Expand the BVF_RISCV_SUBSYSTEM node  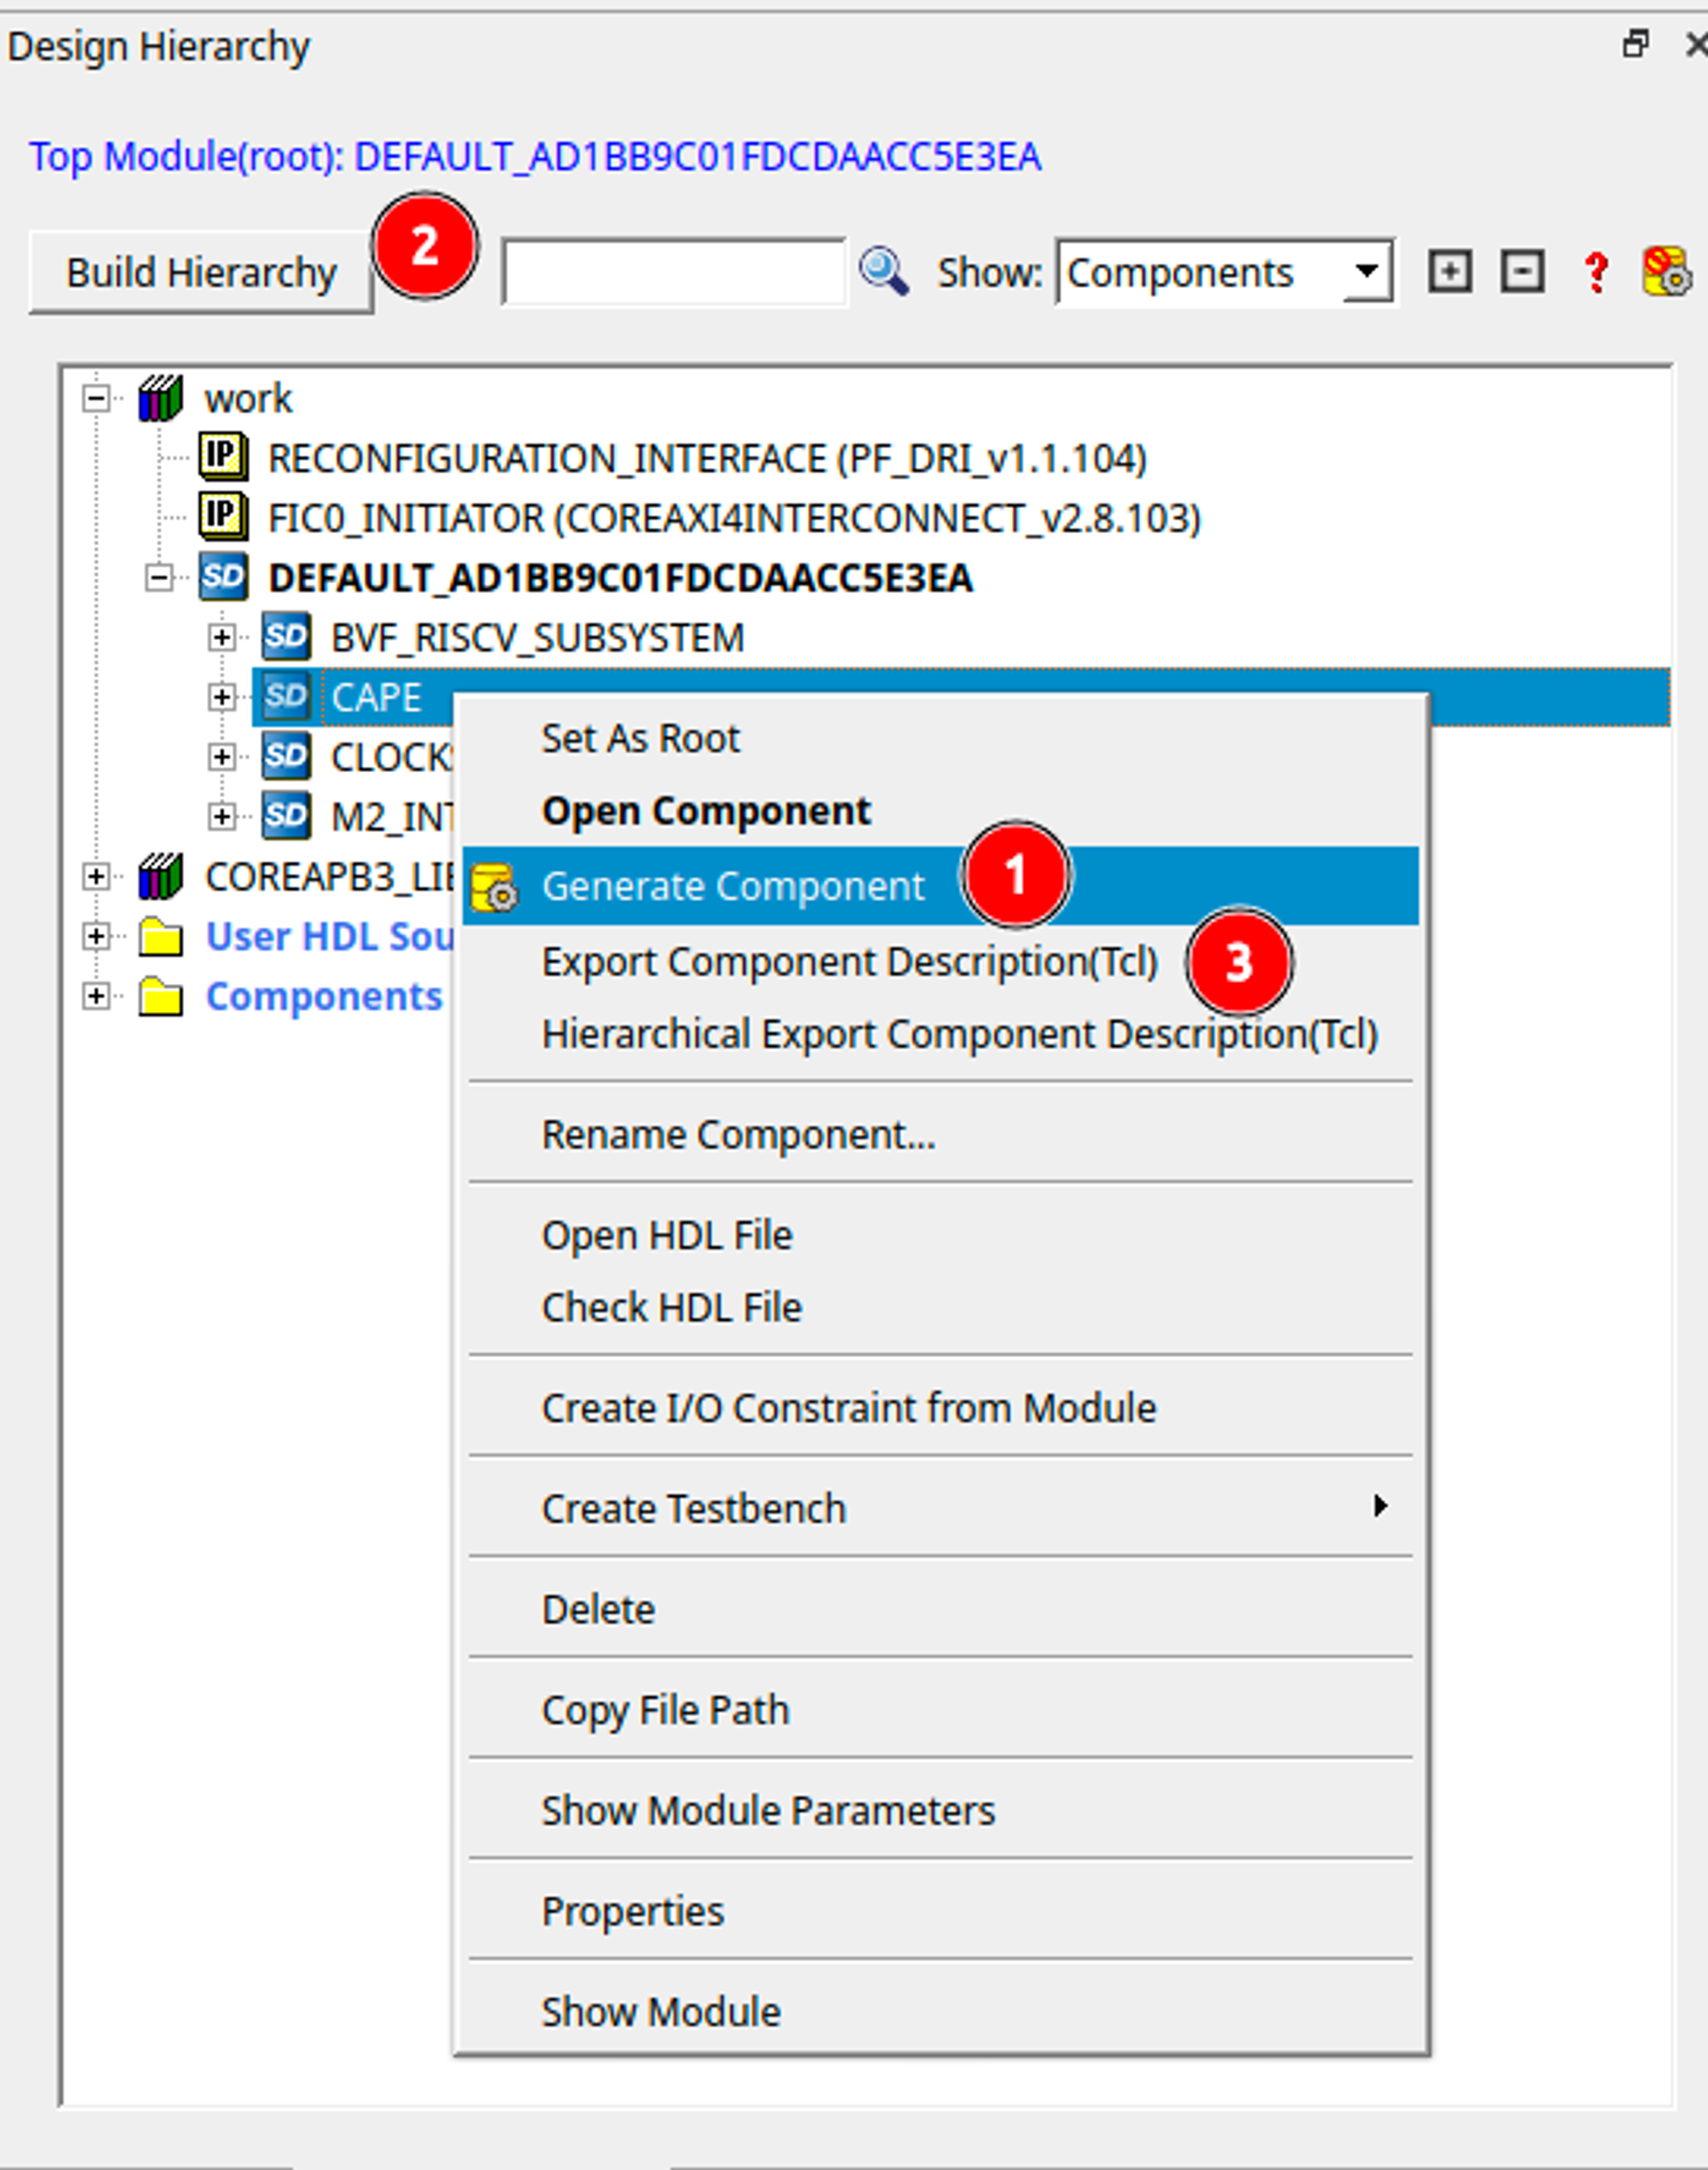[222, 637]
